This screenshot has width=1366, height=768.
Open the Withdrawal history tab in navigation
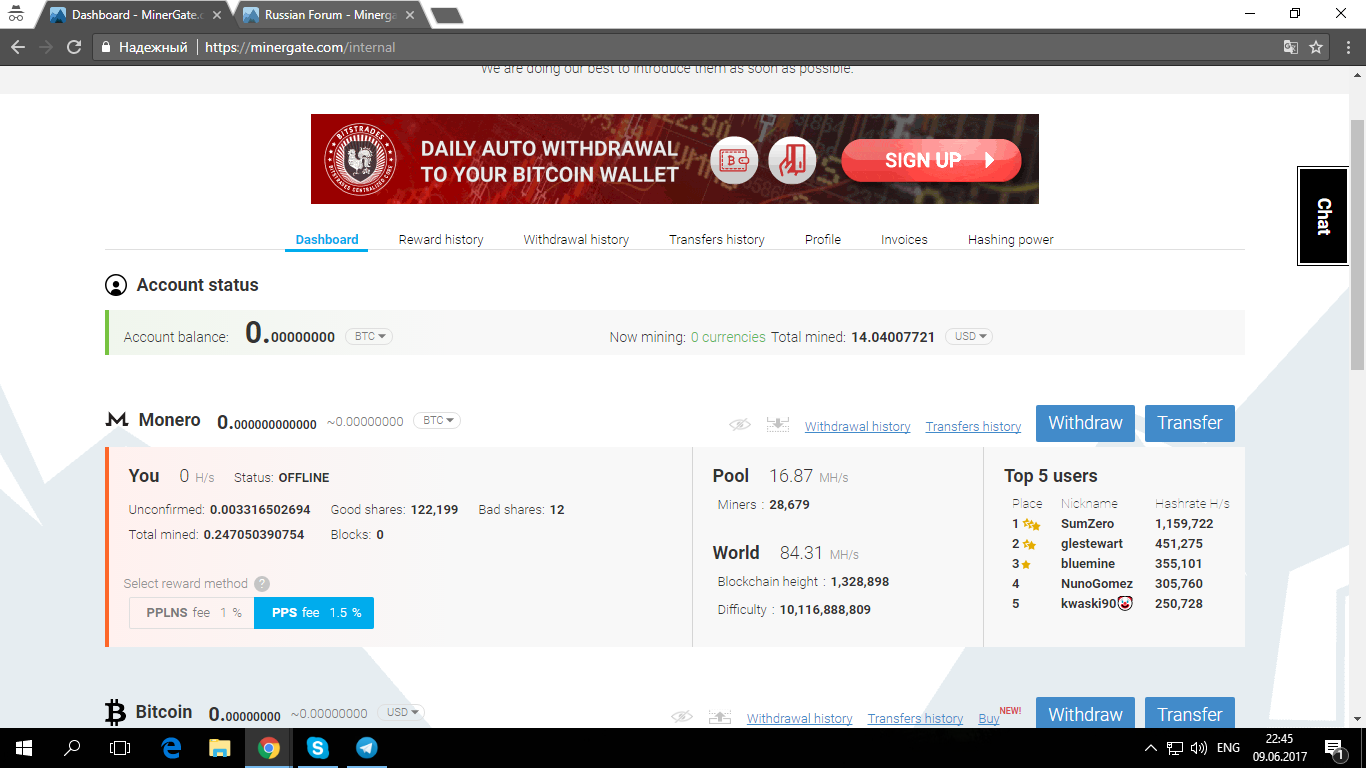click(x=576, y=240)
